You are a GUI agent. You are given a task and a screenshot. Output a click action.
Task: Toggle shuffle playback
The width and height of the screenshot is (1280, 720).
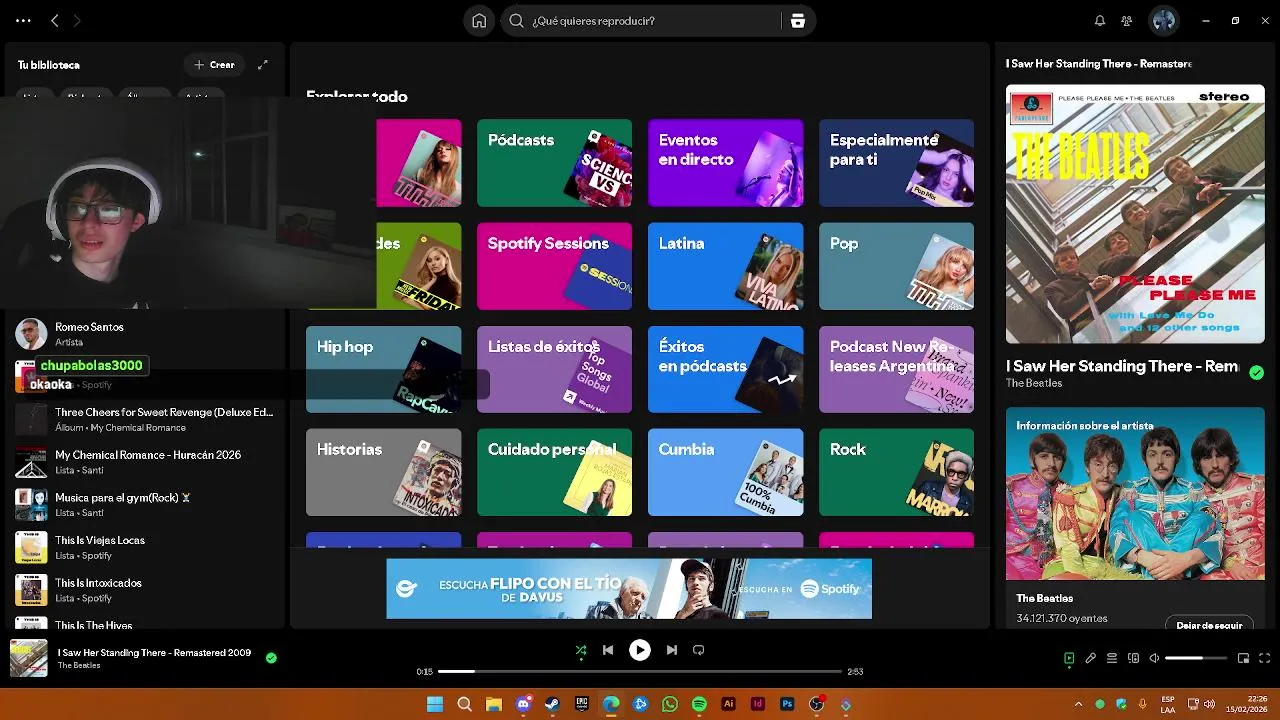[x=581, y=650]
